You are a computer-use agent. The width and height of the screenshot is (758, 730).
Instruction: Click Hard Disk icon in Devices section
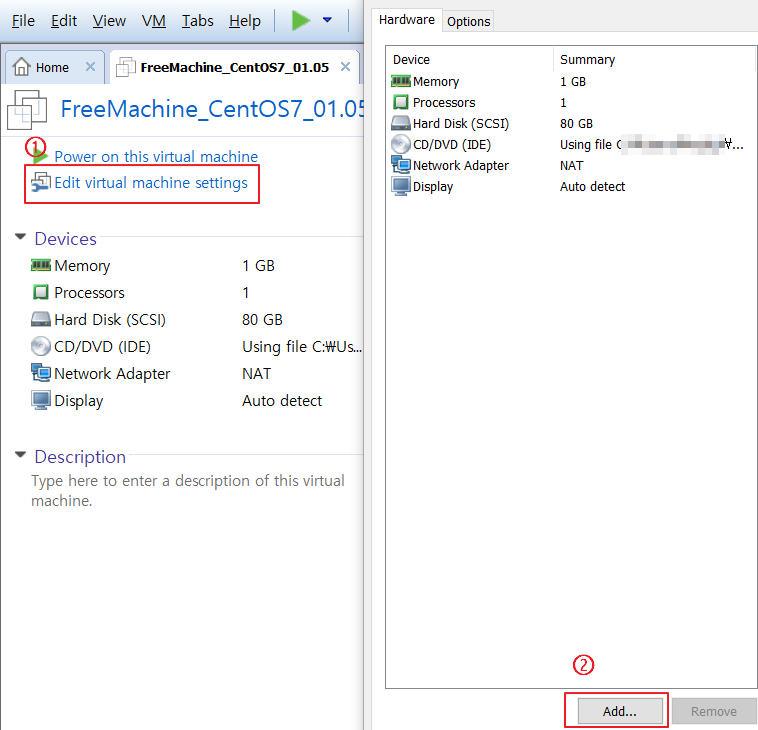tap(41, 319)
